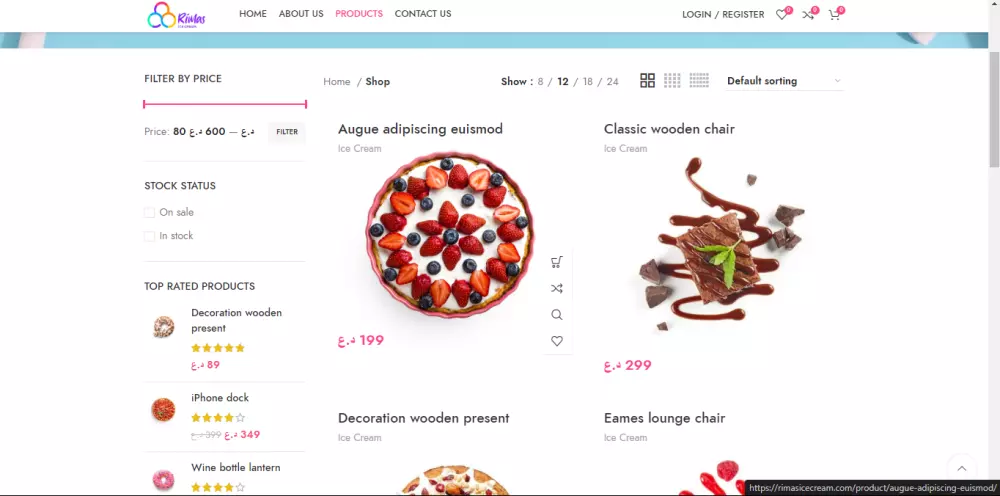The width and height of the screenshot is (1000, 496).
Task: Open the Default sorting dropdown
Action: (x=784, y=81)
